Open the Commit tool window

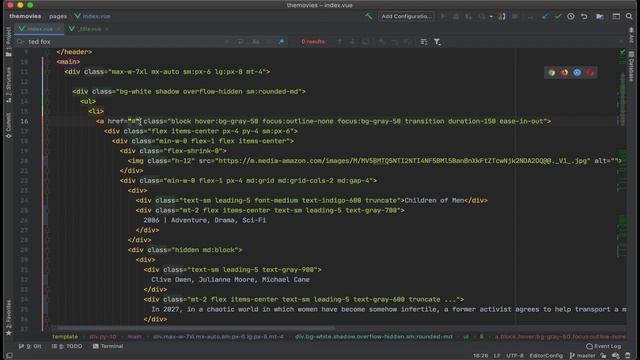point(9,126)
